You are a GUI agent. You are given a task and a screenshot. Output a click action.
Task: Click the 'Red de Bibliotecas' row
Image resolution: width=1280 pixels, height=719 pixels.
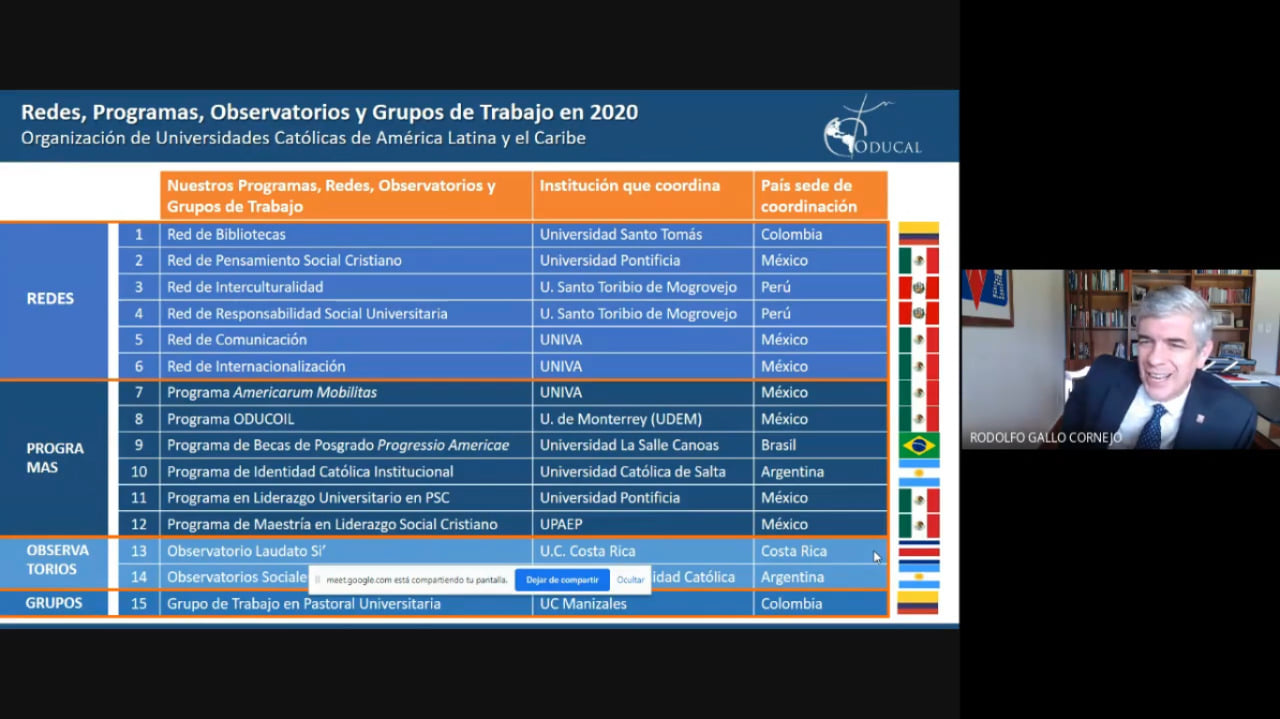pyautogui.click(x=227, y=235)
